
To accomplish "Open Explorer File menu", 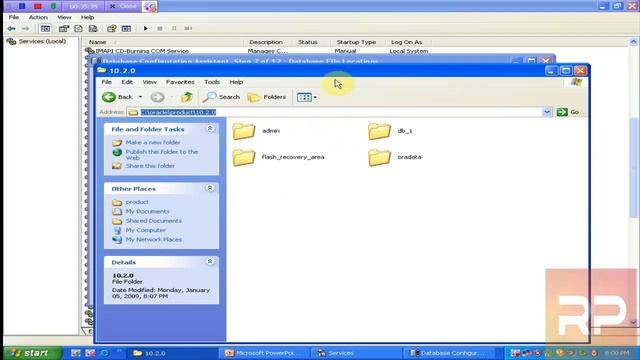I will (107, 82).
